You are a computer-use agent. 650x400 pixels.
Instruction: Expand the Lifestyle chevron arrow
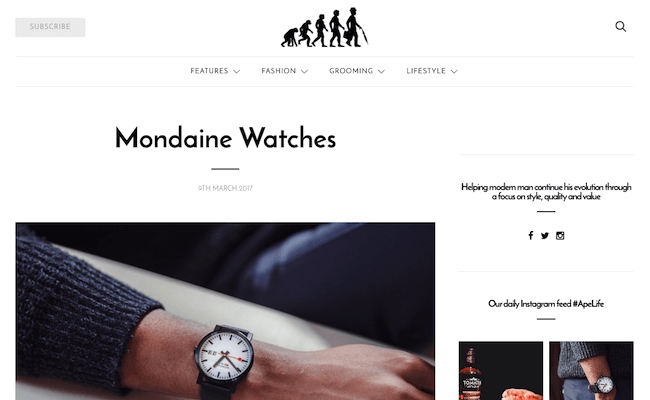454,71
